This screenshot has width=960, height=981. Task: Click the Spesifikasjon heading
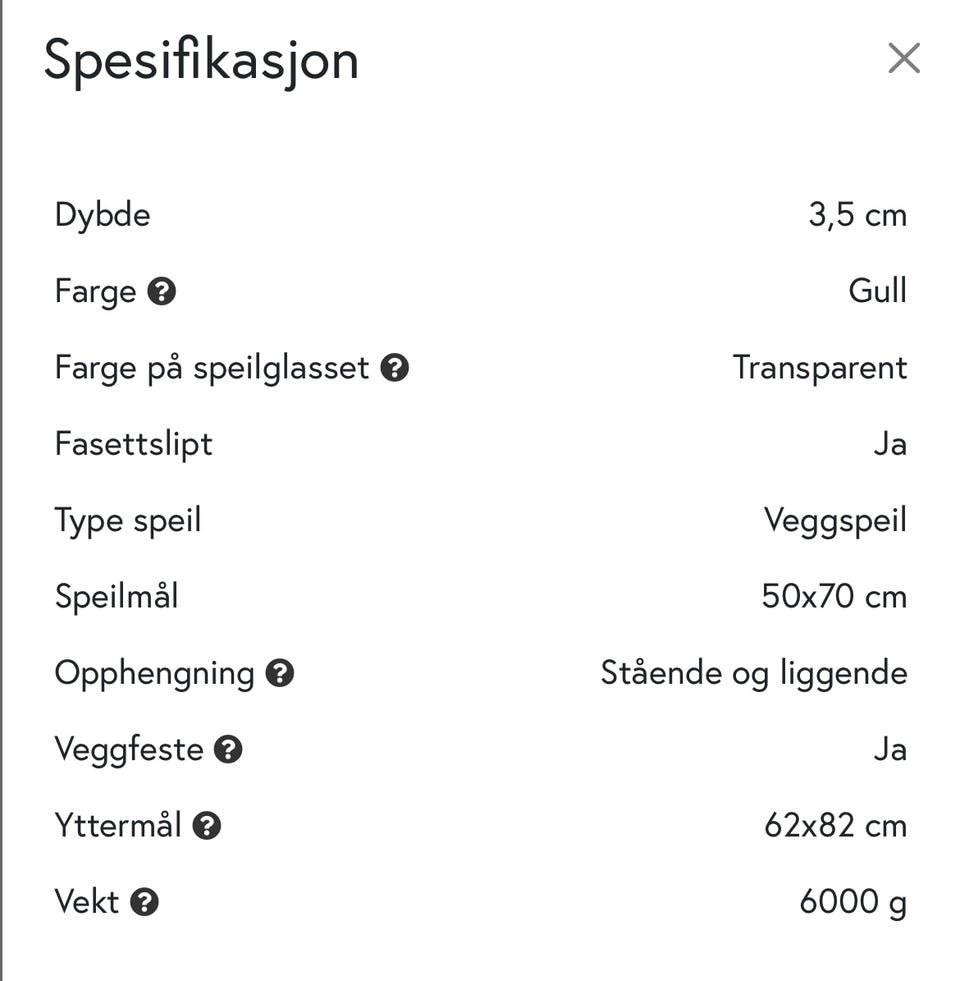tap(201, 60)
